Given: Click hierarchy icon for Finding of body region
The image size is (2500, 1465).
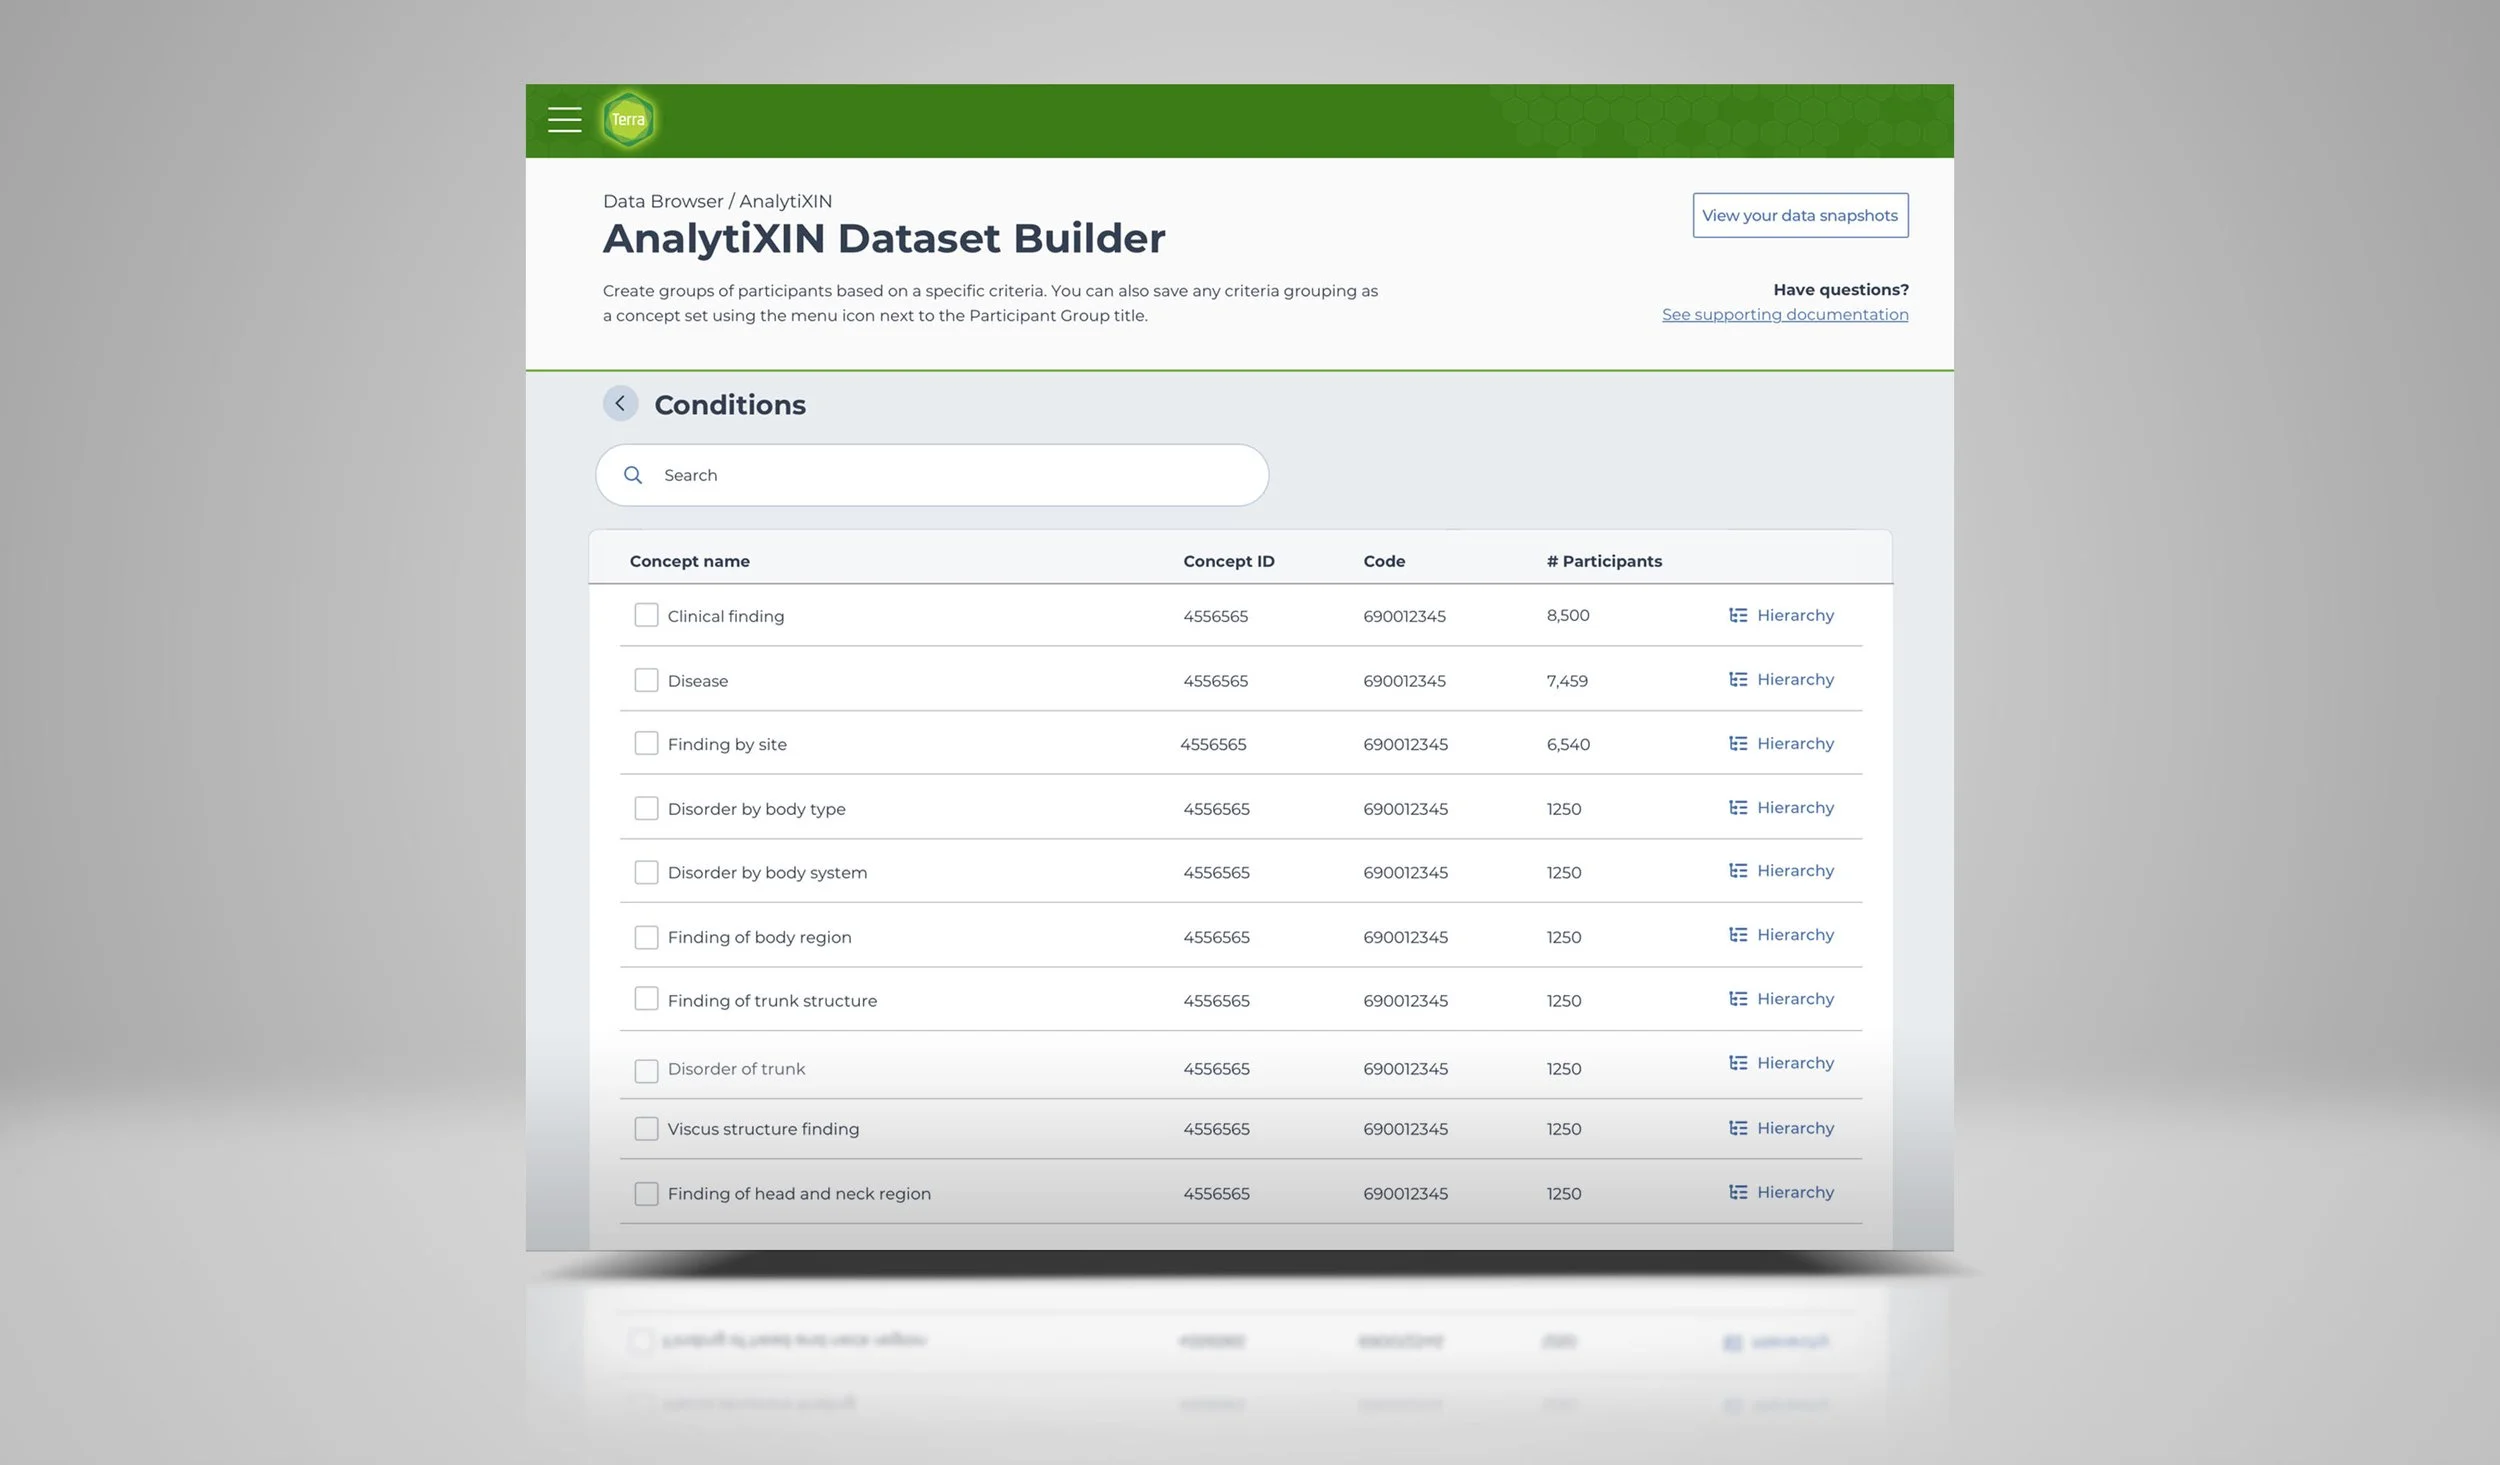Looking at the screenshot, I should tap(1738, 934).
